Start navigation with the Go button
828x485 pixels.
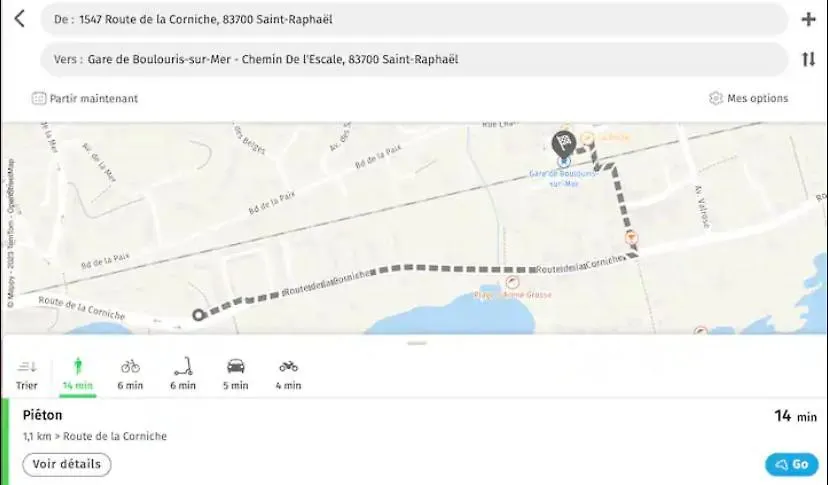pyautogui.click(x=792, y=464)
